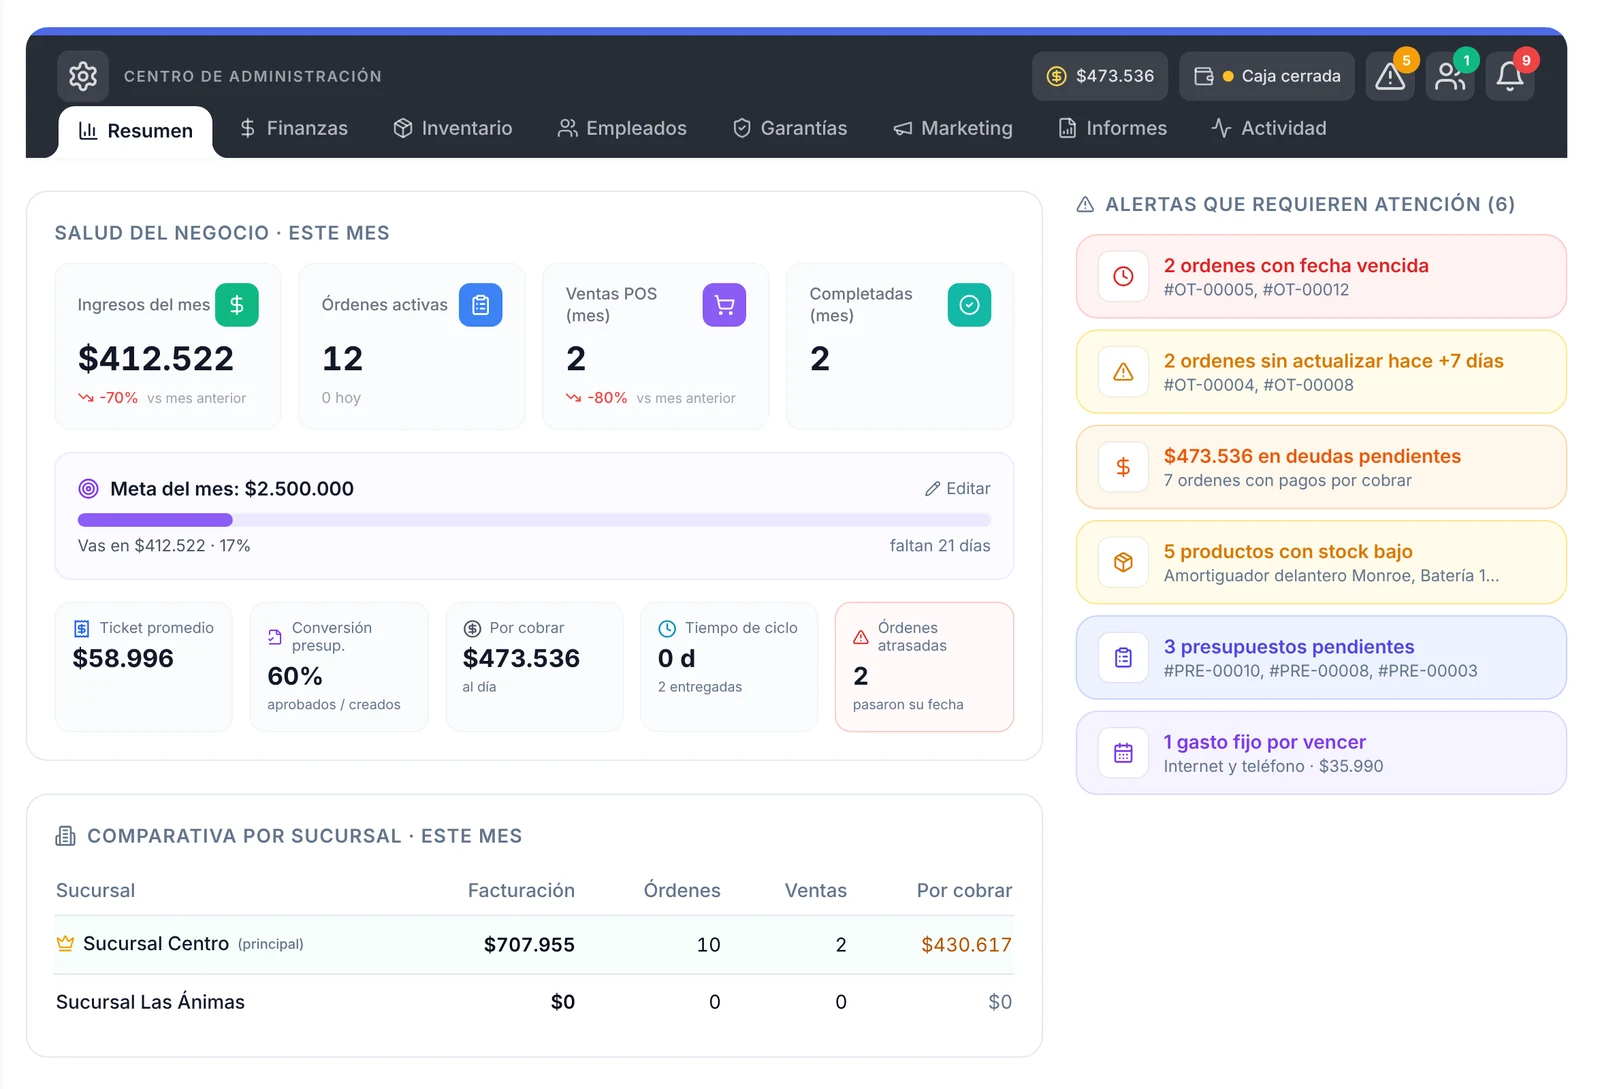This screenshot has width=1600, height=1089.
Task: Click the settings gear icon in header
Action: (83, 76)
